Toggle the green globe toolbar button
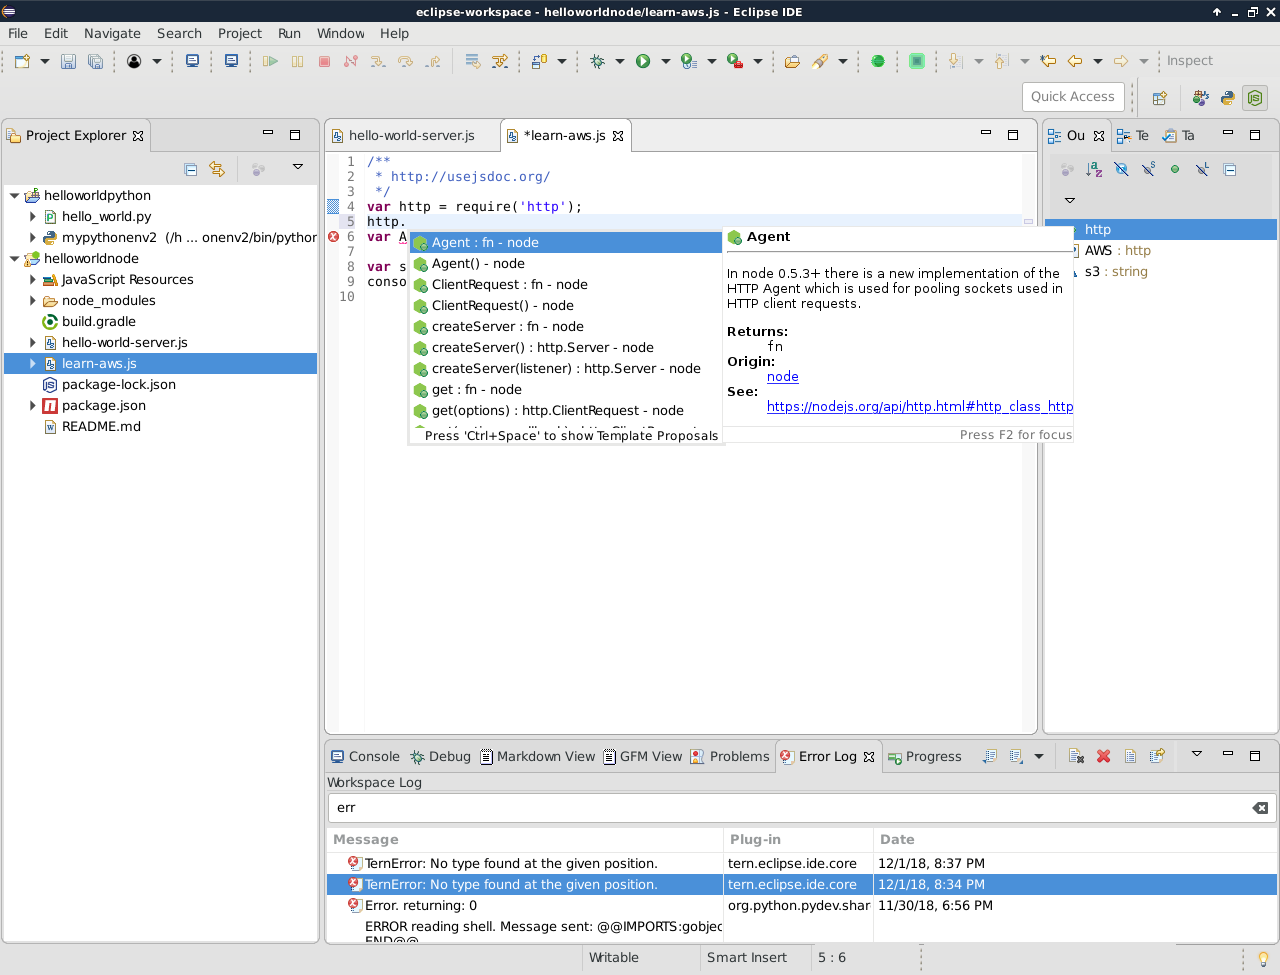The width and height of the screenshot is (1280, 975). pos(878,61)
